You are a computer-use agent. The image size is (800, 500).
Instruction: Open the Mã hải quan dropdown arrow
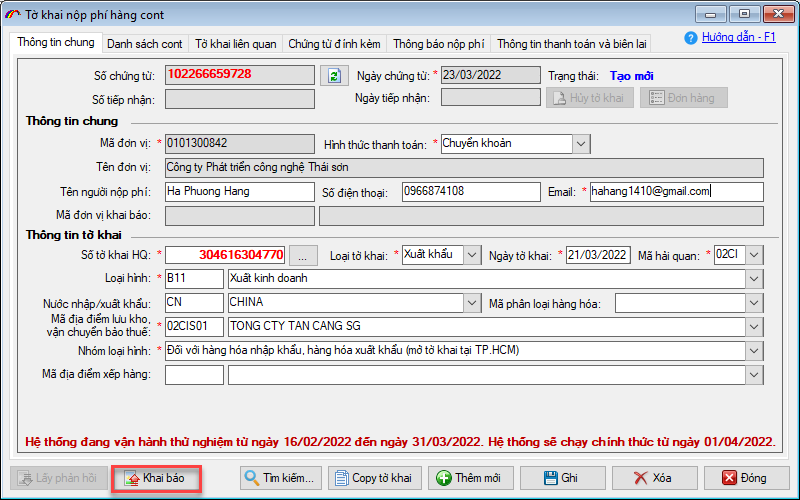point(754,255)
